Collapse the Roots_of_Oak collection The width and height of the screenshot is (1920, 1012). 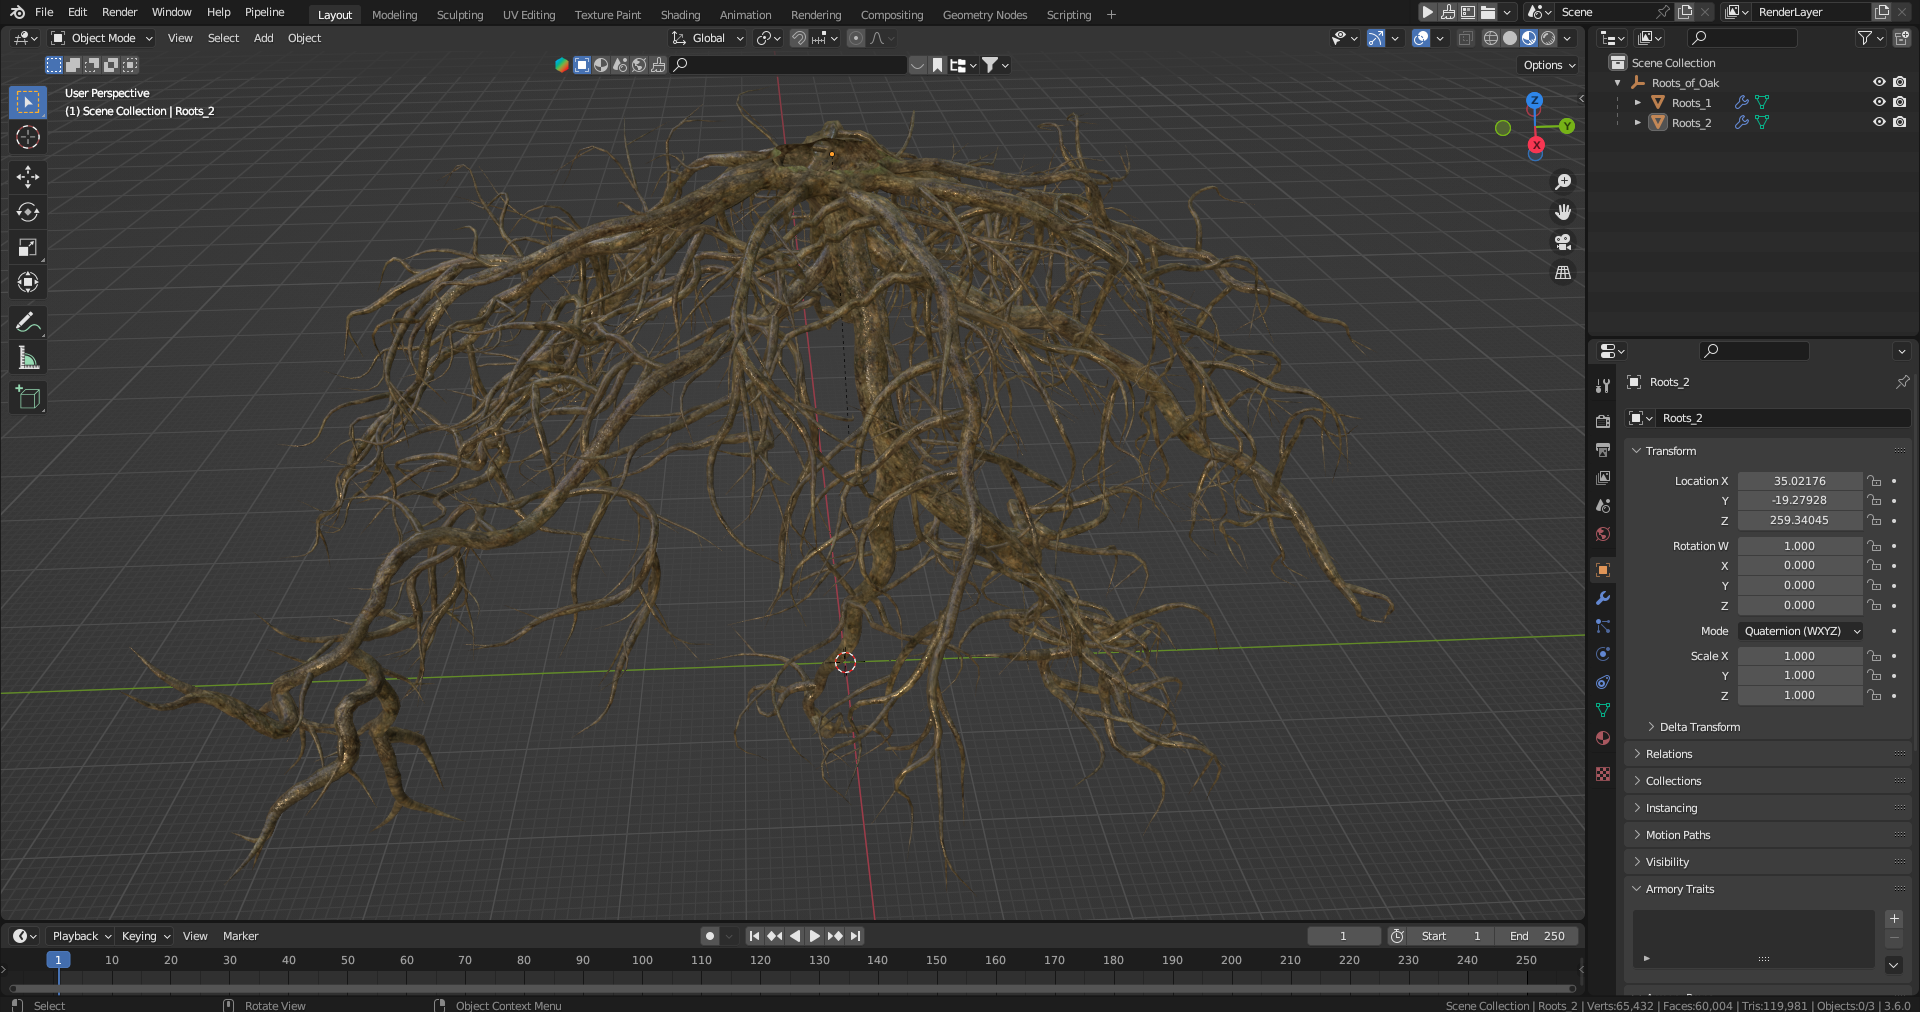tap(1618, 83)
